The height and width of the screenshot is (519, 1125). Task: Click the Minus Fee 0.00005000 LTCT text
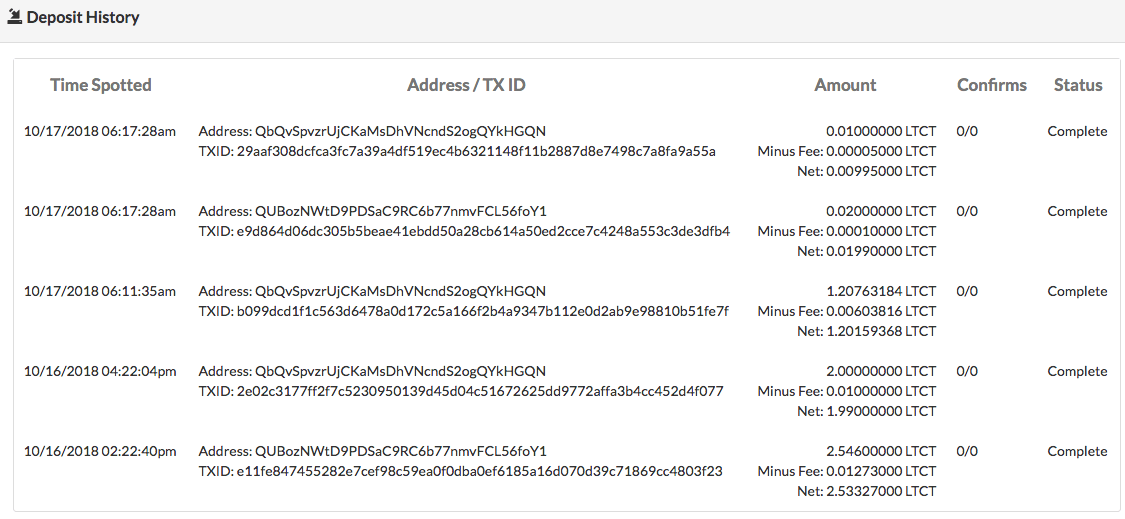(847, 151)
